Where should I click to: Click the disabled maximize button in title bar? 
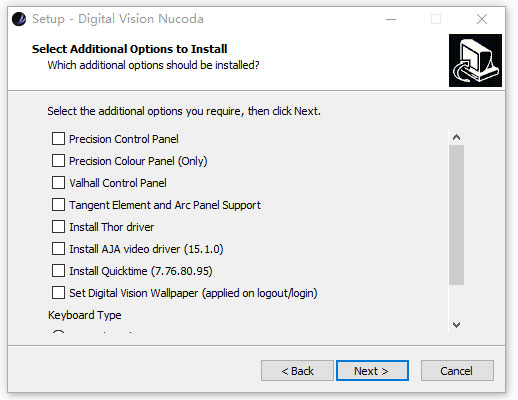(x=436, y=19)
